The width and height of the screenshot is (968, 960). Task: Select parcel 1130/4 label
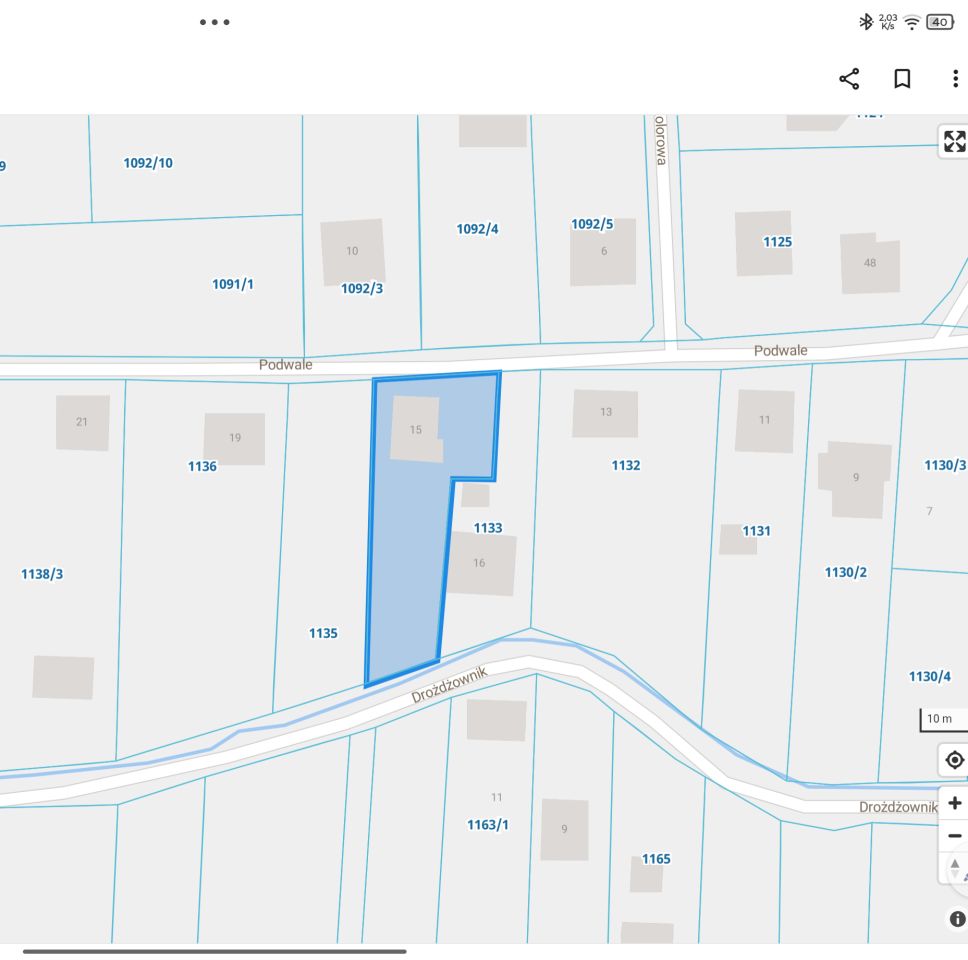(929, 677)
